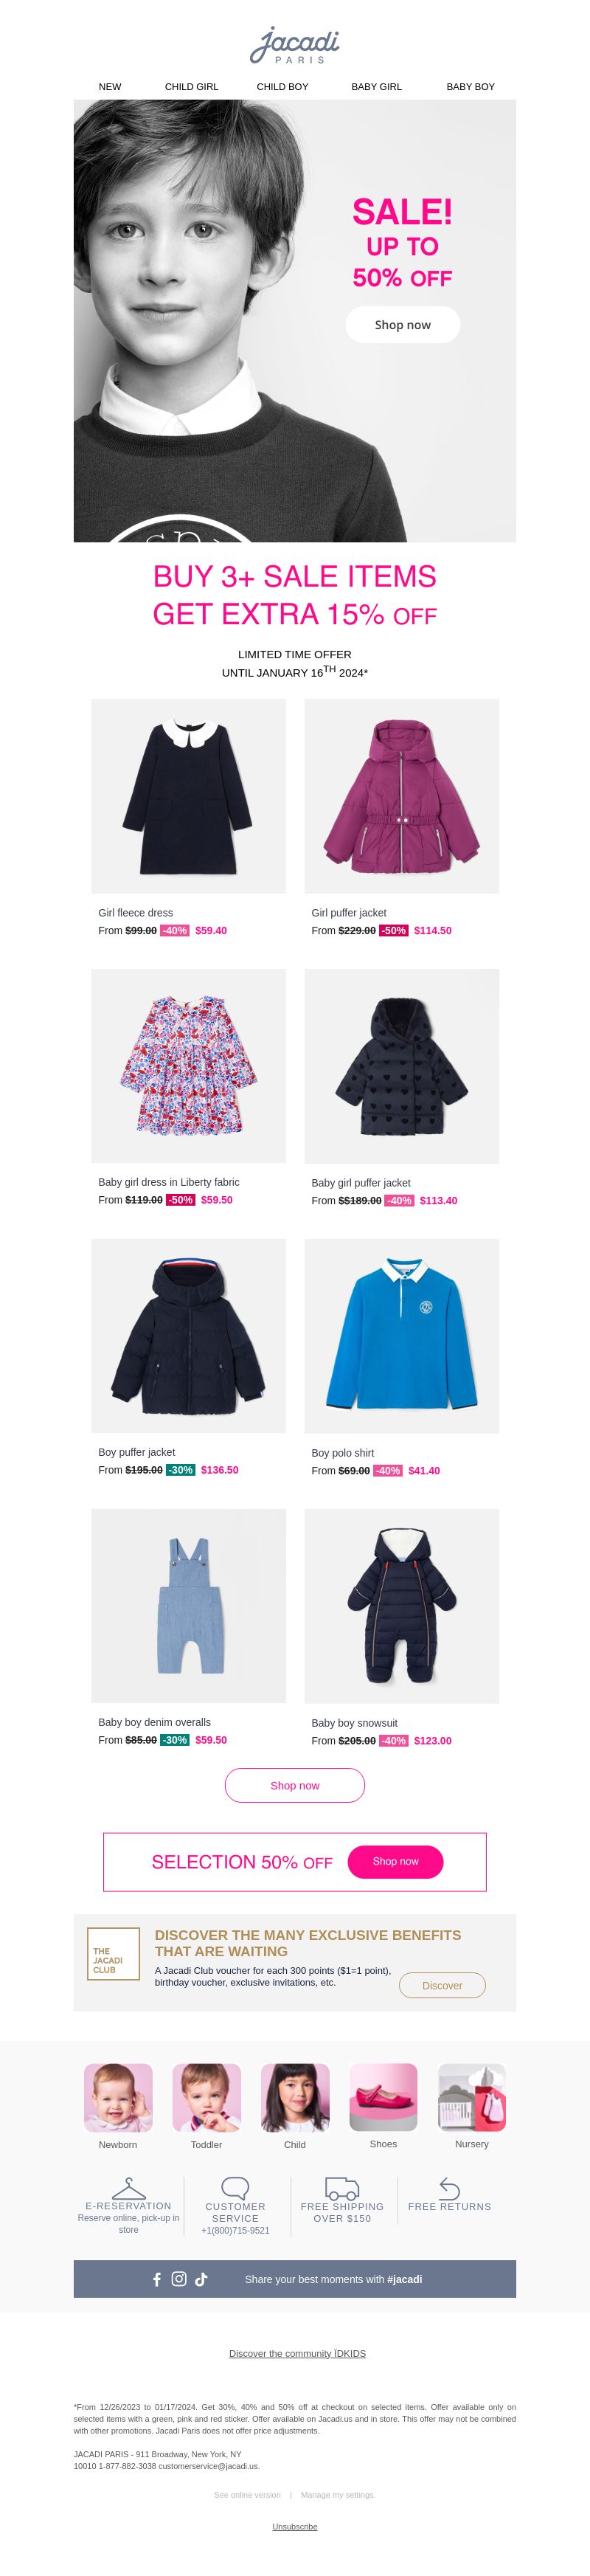Open the Facebook icon in footer
Screen dimensions: 590x2576
(157, 2279)
